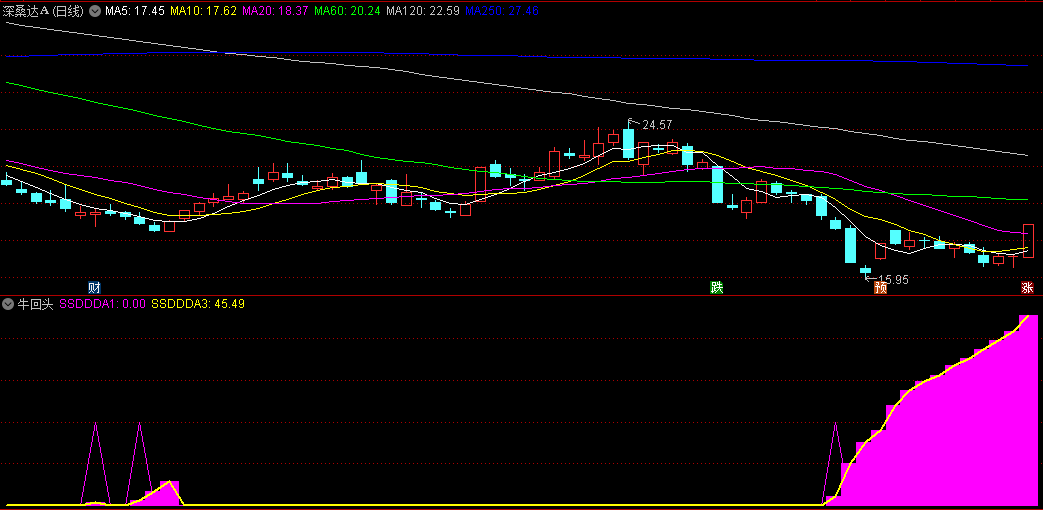Expand the dropdown next to 深桑达A (日线)
The height and width of the screenshot is (510, 1043).
click(94, 11)
